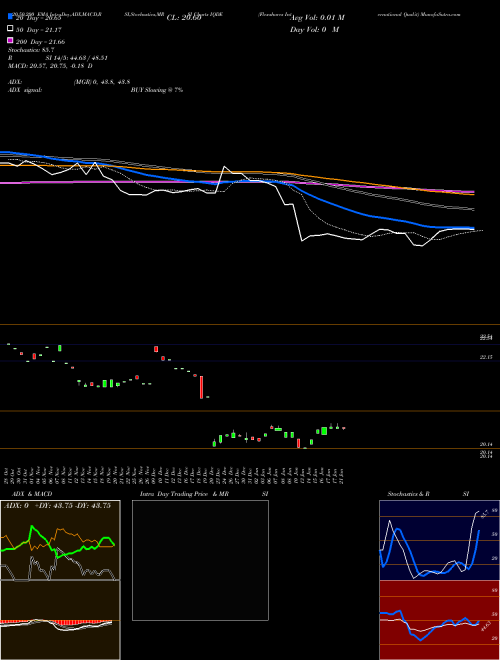500x660 pixels.
Task: Click the 'Intra Day Trading Price & MR' panel title
Action: [x=184, y=494]
